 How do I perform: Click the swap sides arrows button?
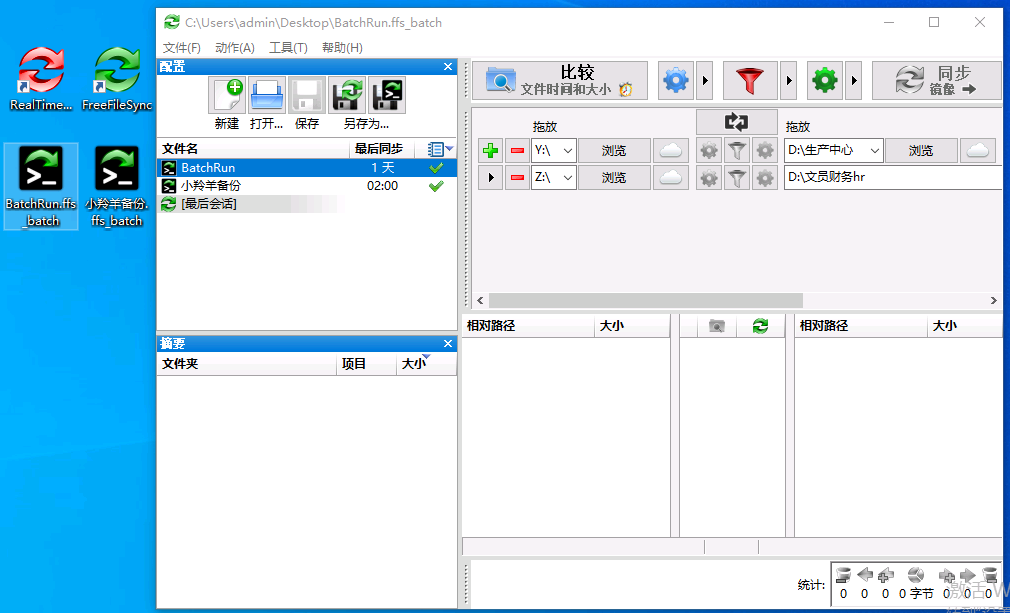pos(737,122)
